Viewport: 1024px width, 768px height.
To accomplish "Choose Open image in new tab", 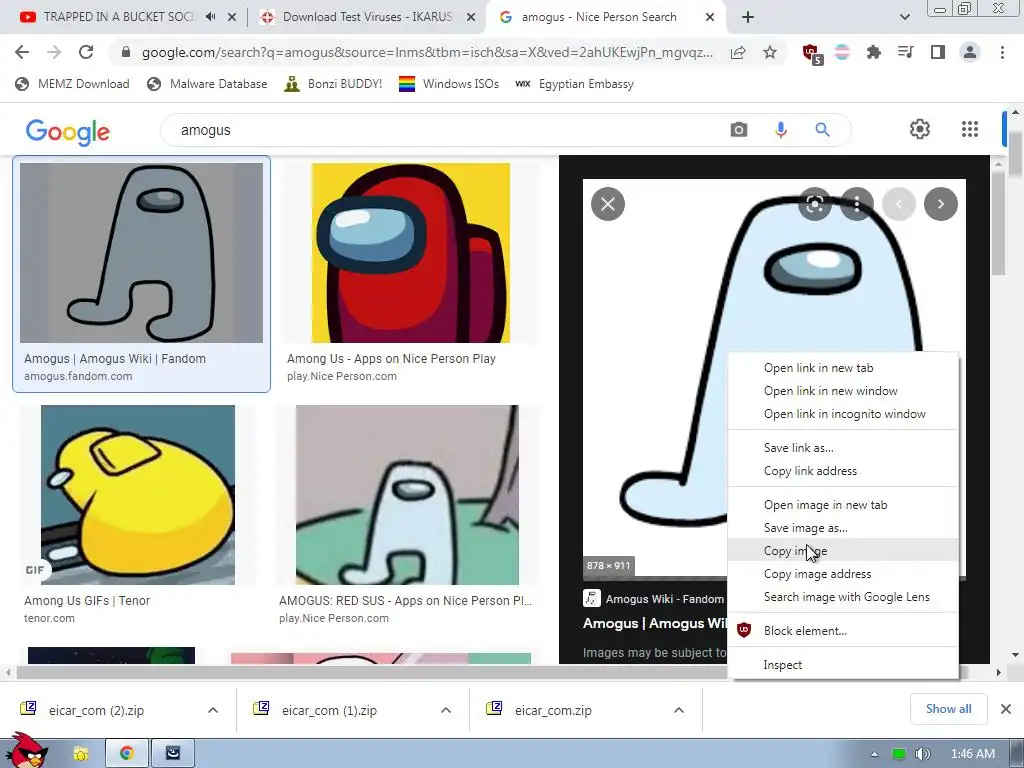I will point(843,504).
